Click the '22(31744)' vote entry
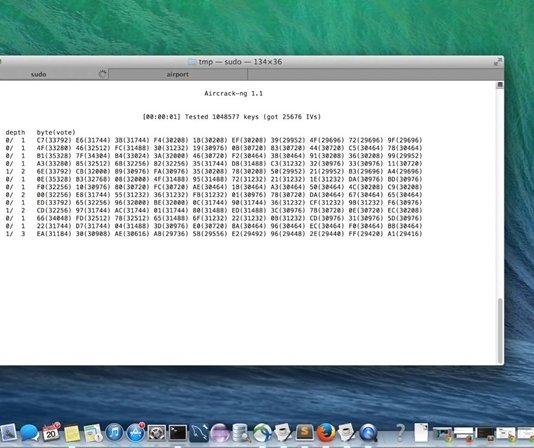This screenshot has width=534, height=448. 54,226
